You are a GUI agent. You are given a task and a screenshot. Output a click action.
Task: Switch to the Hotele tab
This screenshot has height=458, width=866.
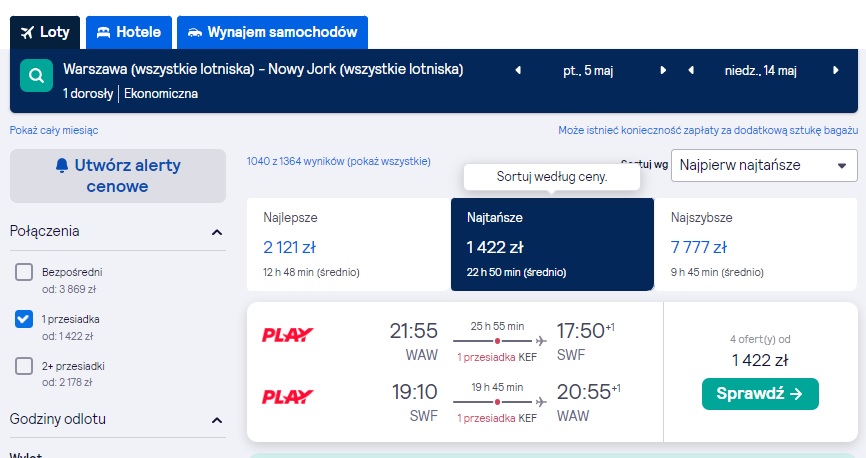click(x=129, y=33)
